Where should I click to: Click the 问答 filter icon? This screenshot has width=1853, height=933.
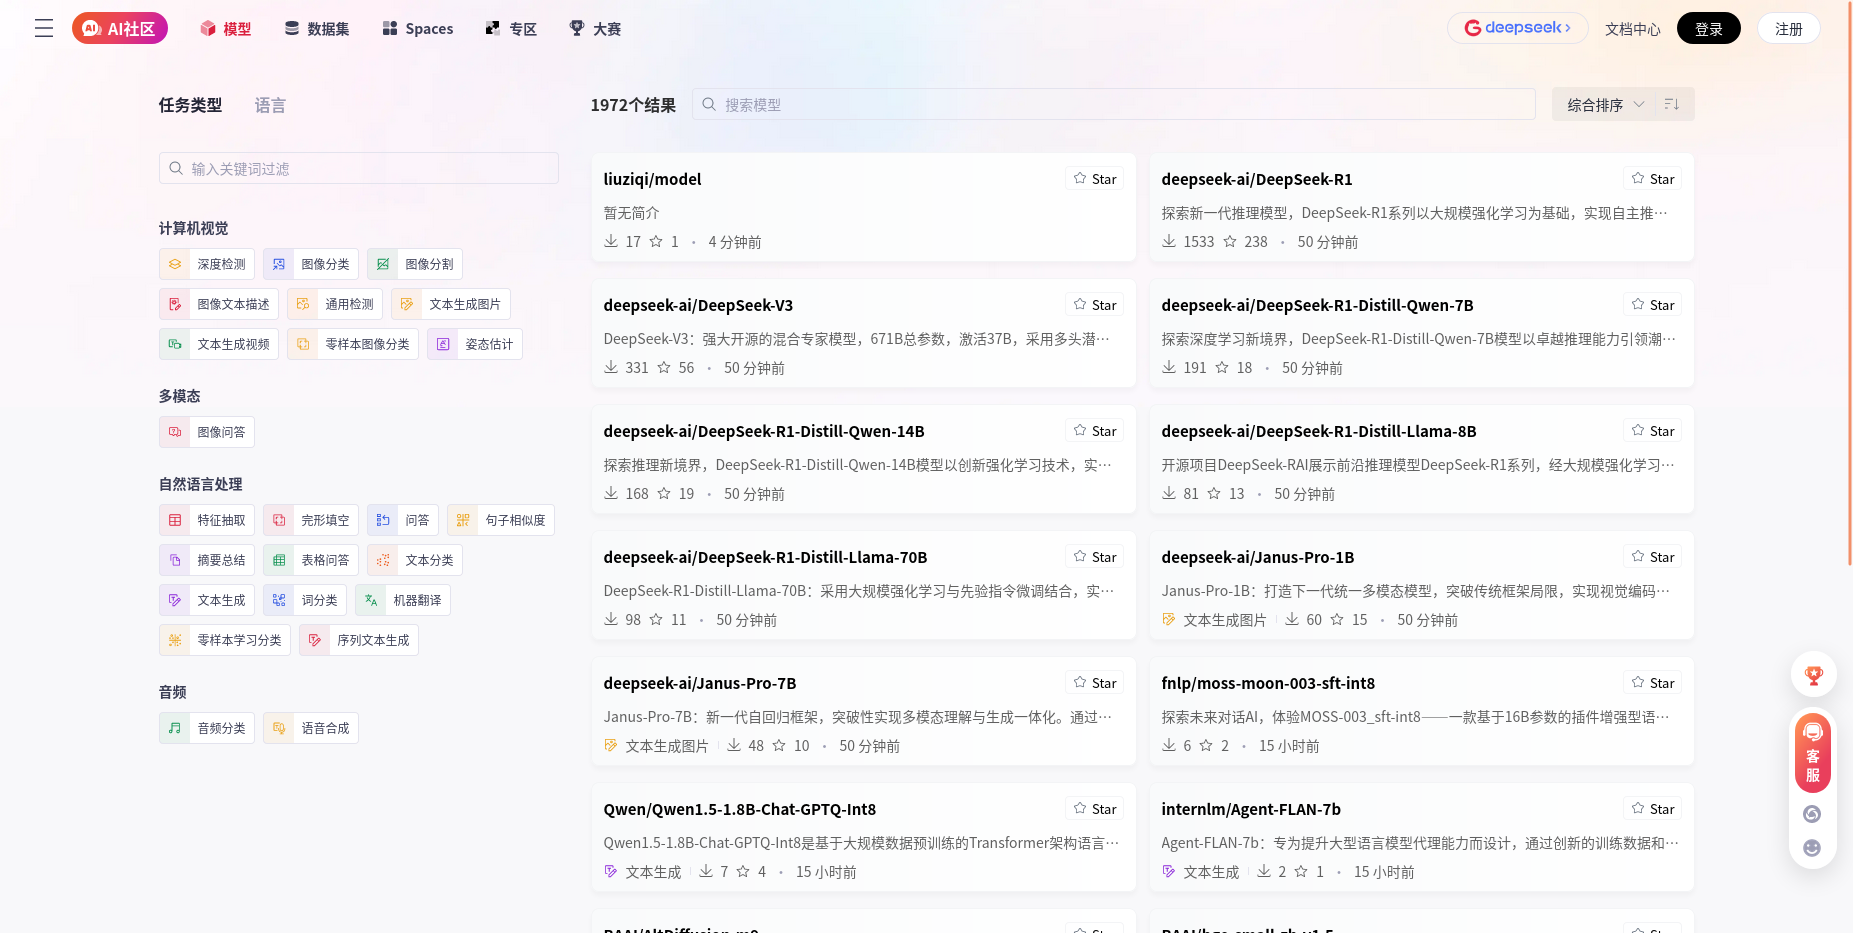click(383, 520)
